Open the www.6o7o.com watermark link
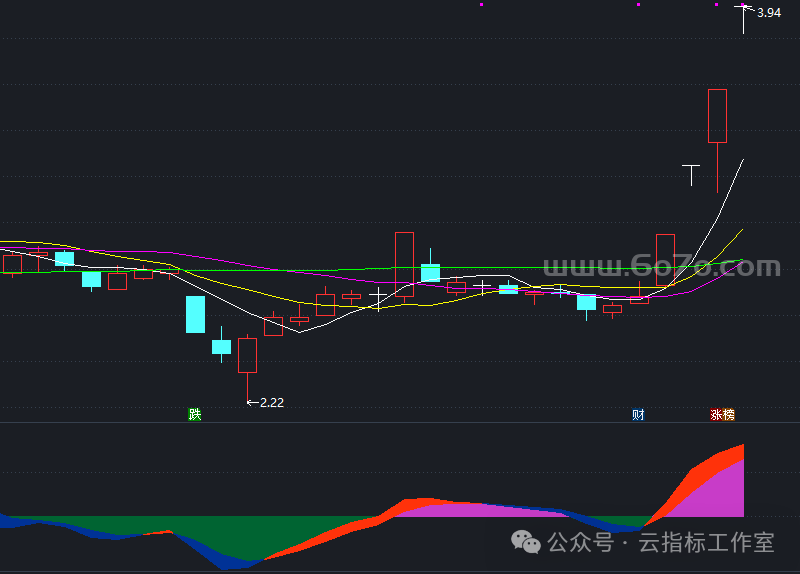This screenshot has width=800, height=574. click(661, 267)
